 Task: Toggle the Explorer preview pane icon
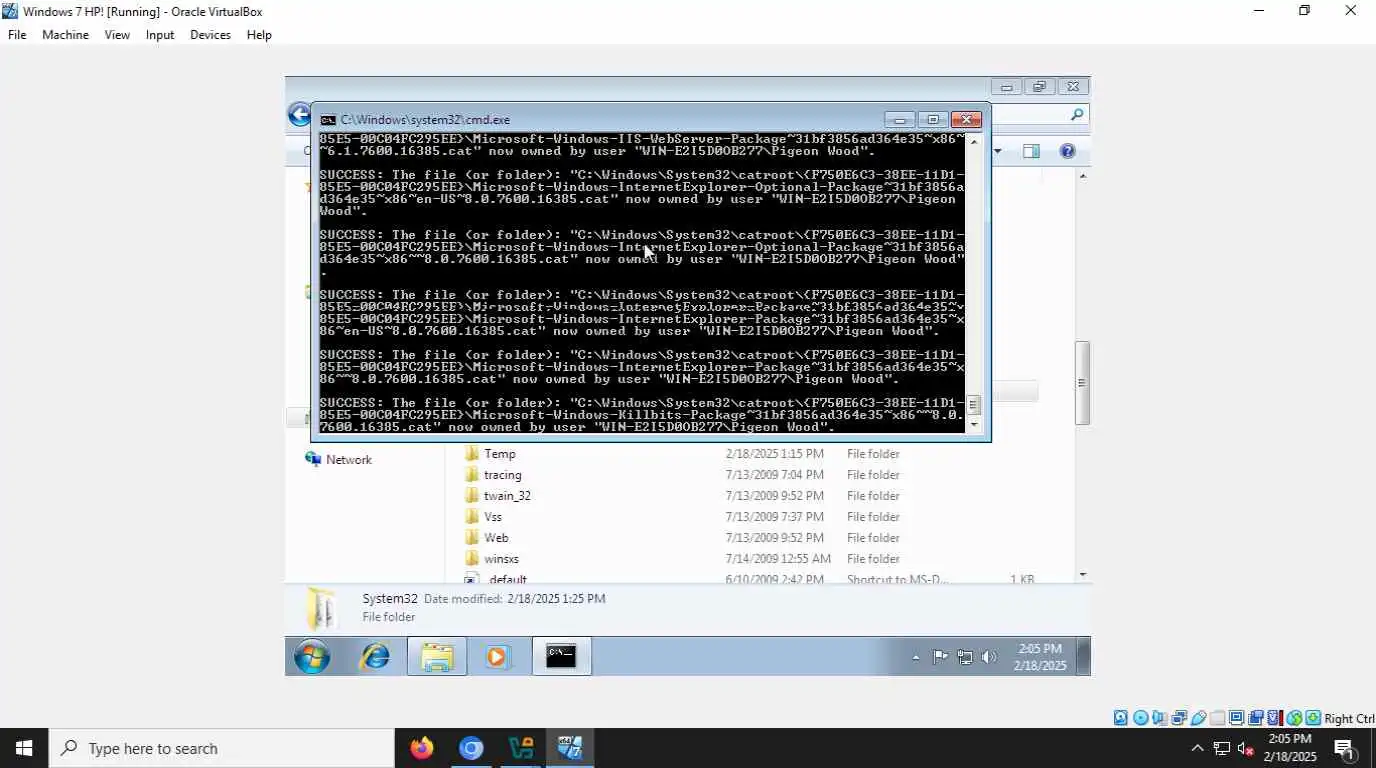pyautogui.click(x=1031, y=151)
